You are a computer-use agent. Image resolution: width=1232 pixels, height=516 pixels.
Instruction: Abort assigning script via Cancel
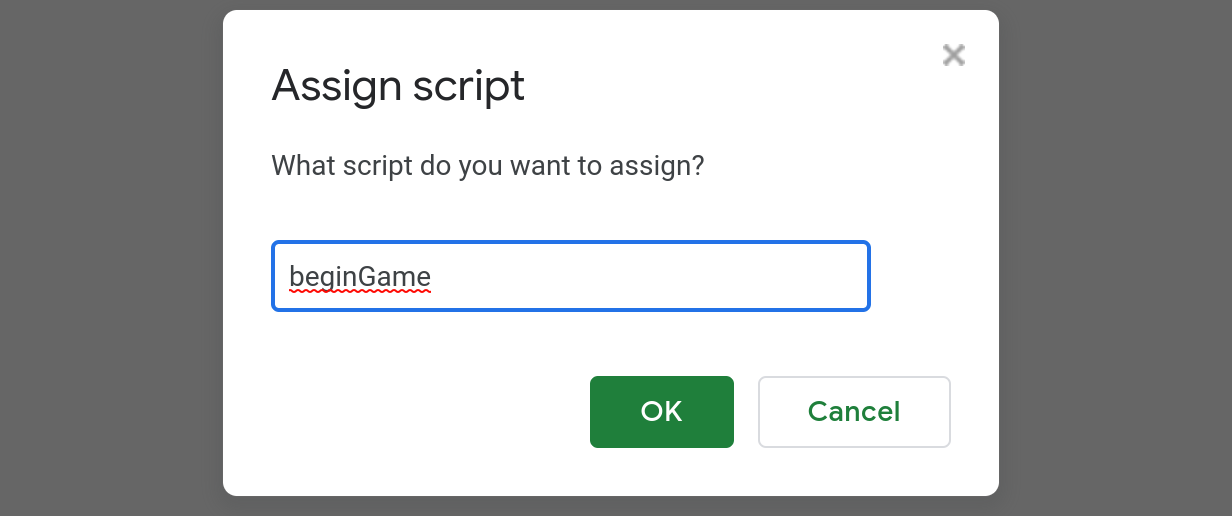(854, 412)
